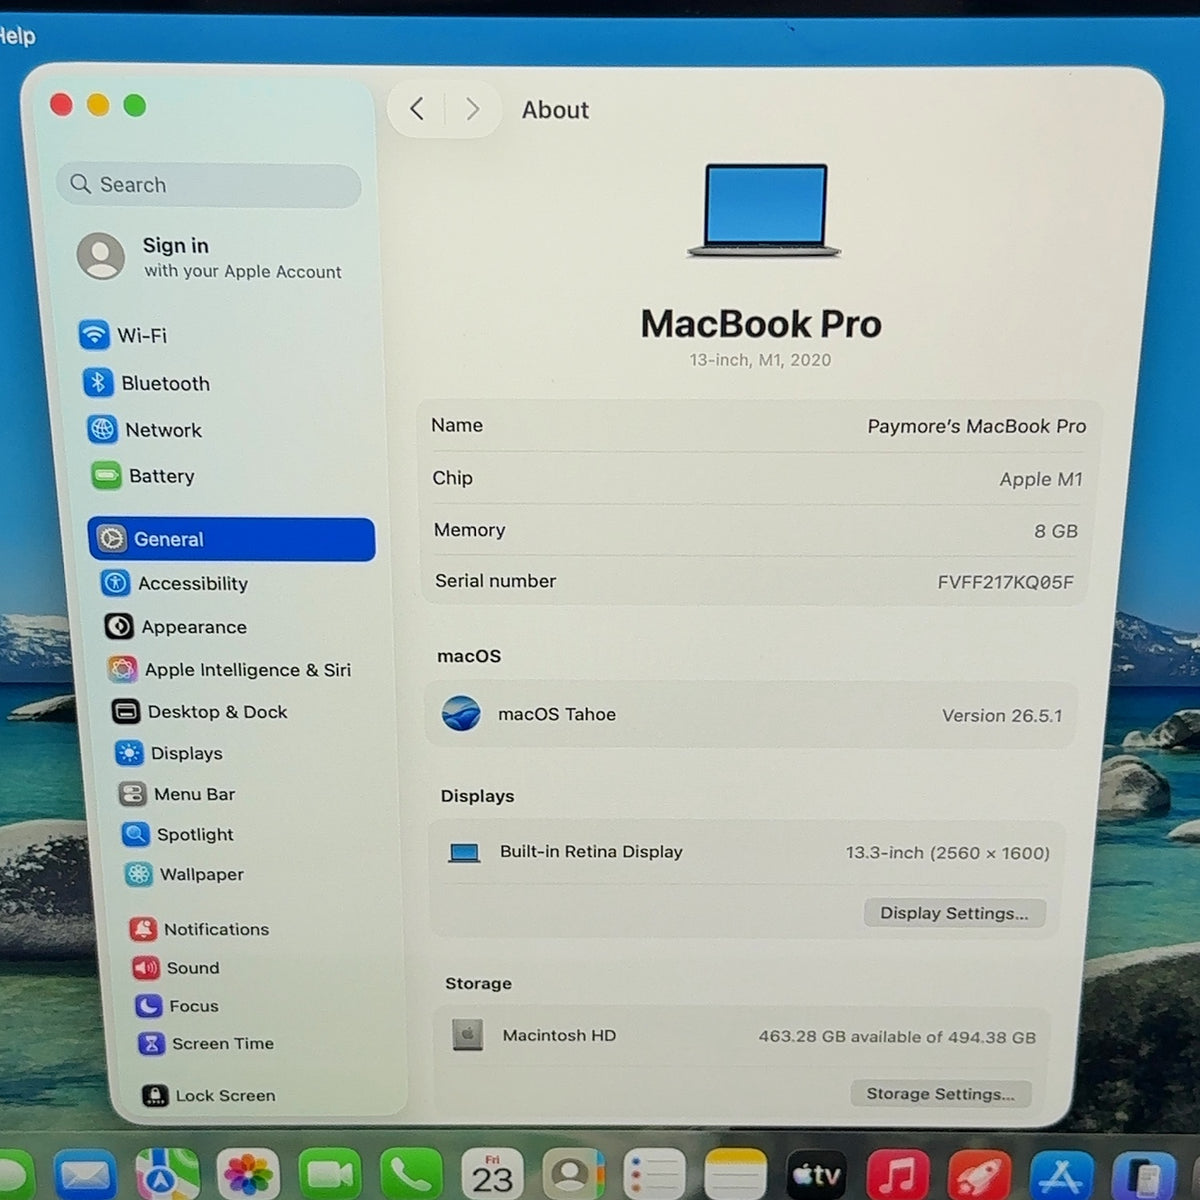
Task: Launch FaceTime from the Dock
Action: tap(329, 1174)
